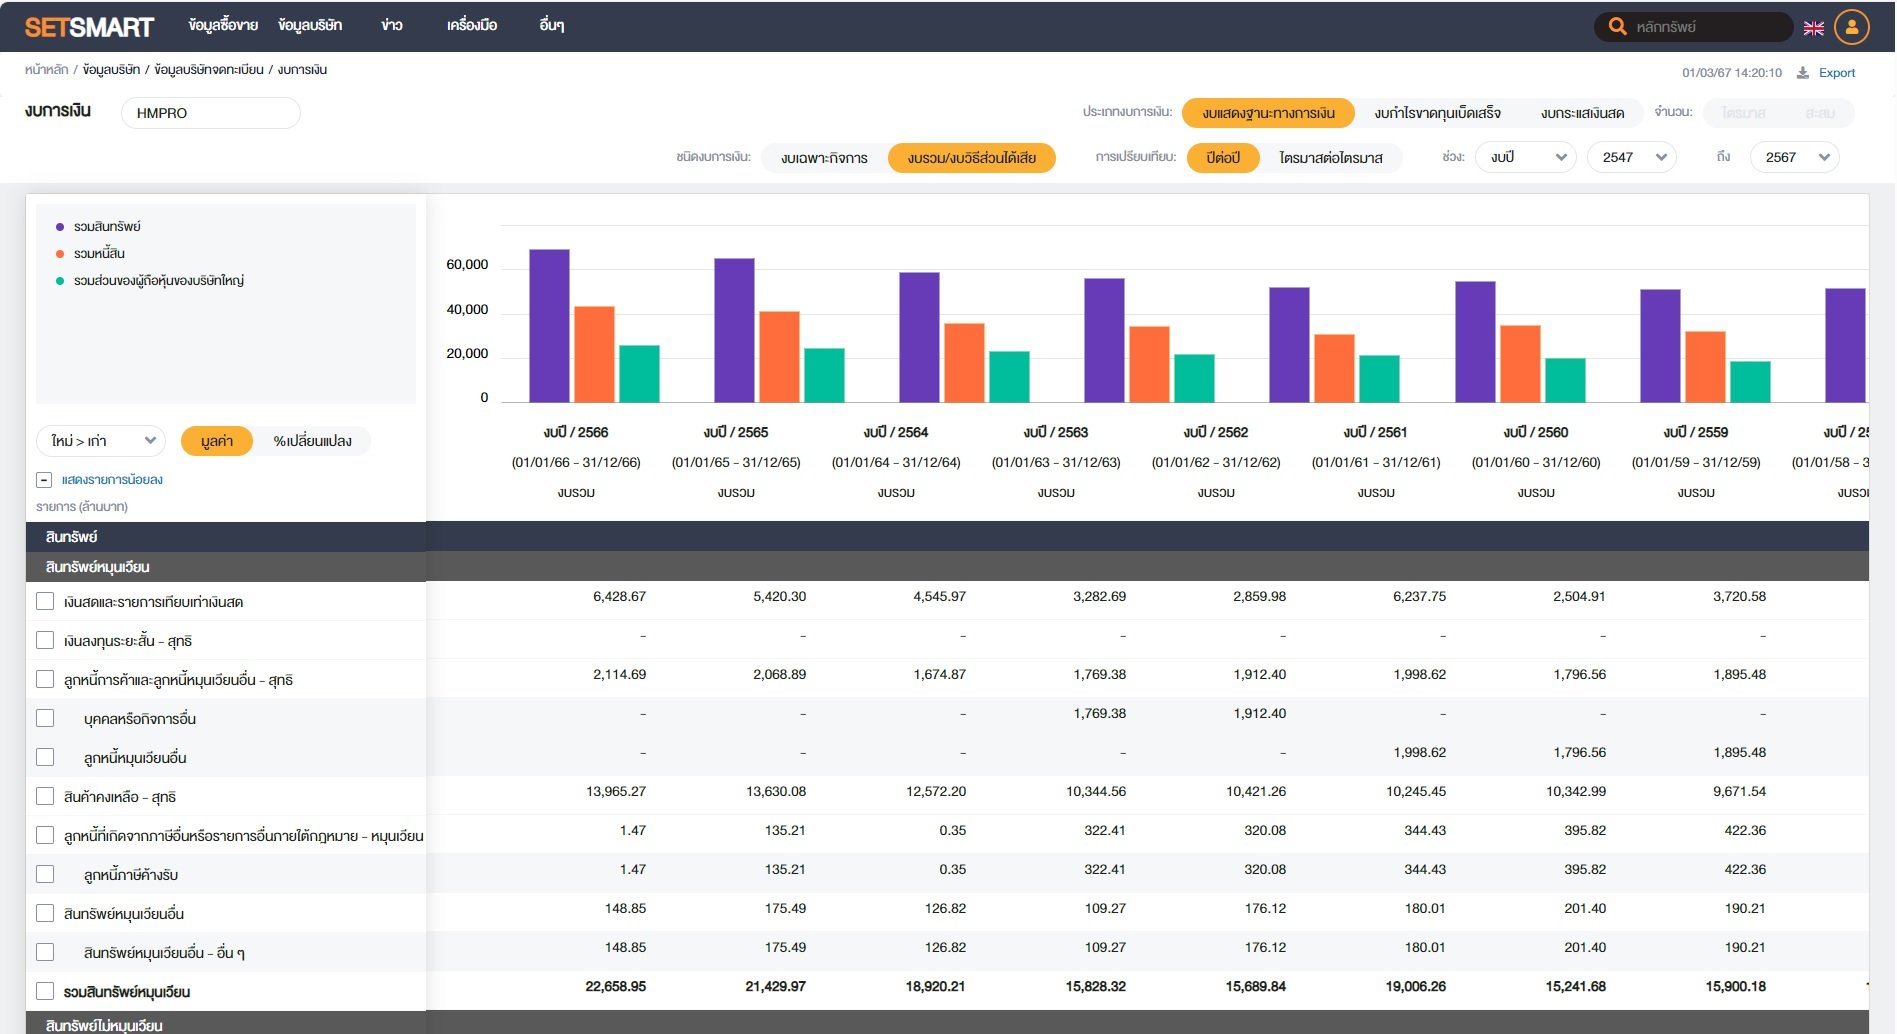This screenshot has width=1897, height=1034.
Task: Click the 13,965.27 inventory value cell
Action: tap(616, 792)
